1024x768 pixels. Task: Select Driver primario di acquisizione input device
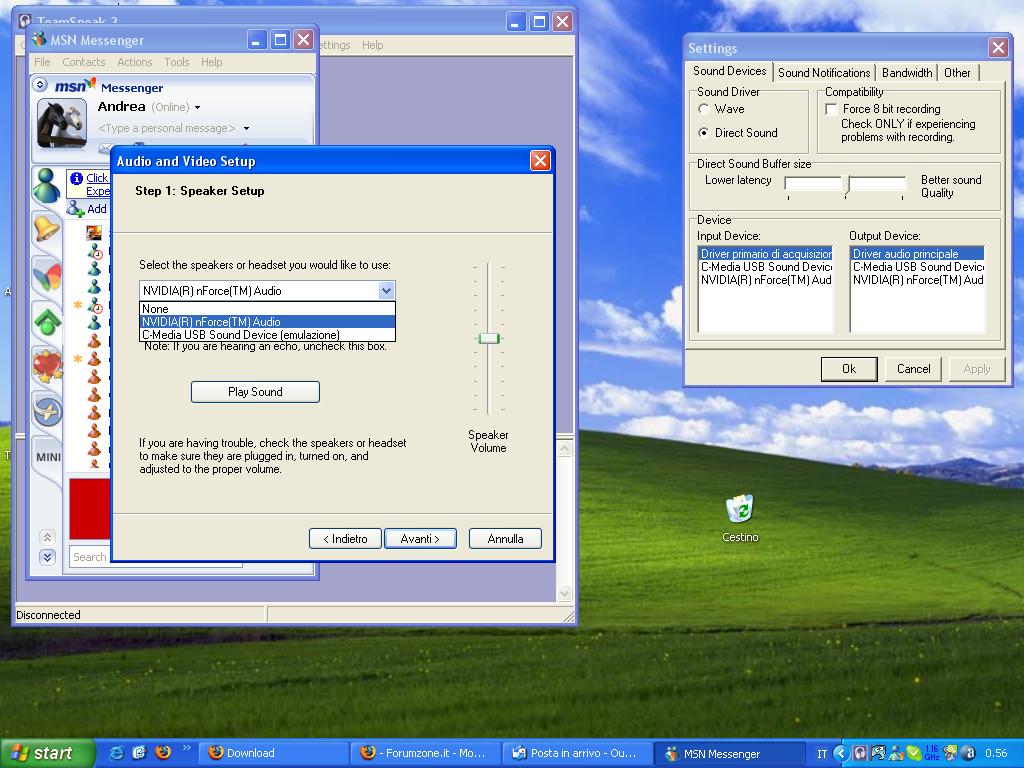click(x=765, y=253)
